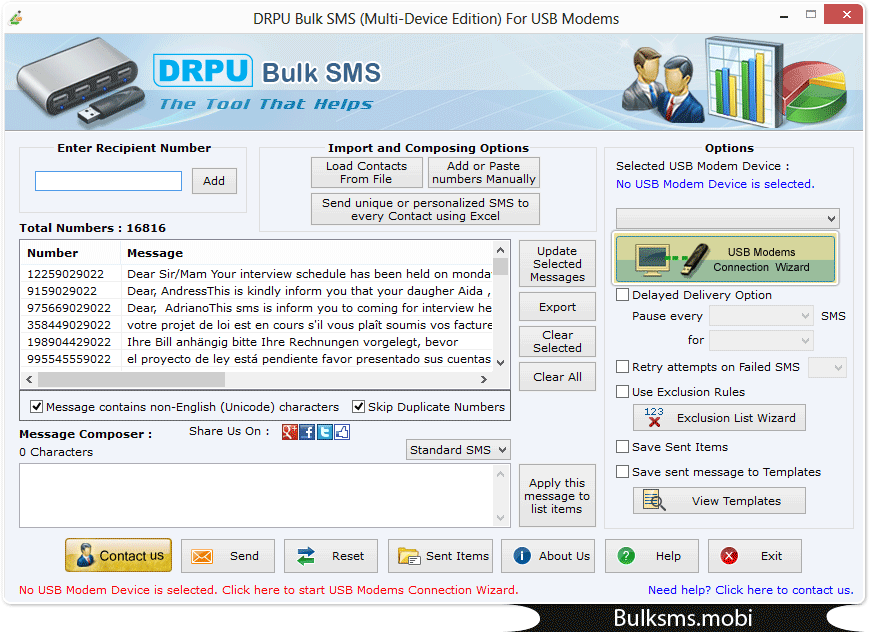The height and width of the screenshot is (632, 869).
Task: Click Add recipient number button
Action: tap(214, 181)
